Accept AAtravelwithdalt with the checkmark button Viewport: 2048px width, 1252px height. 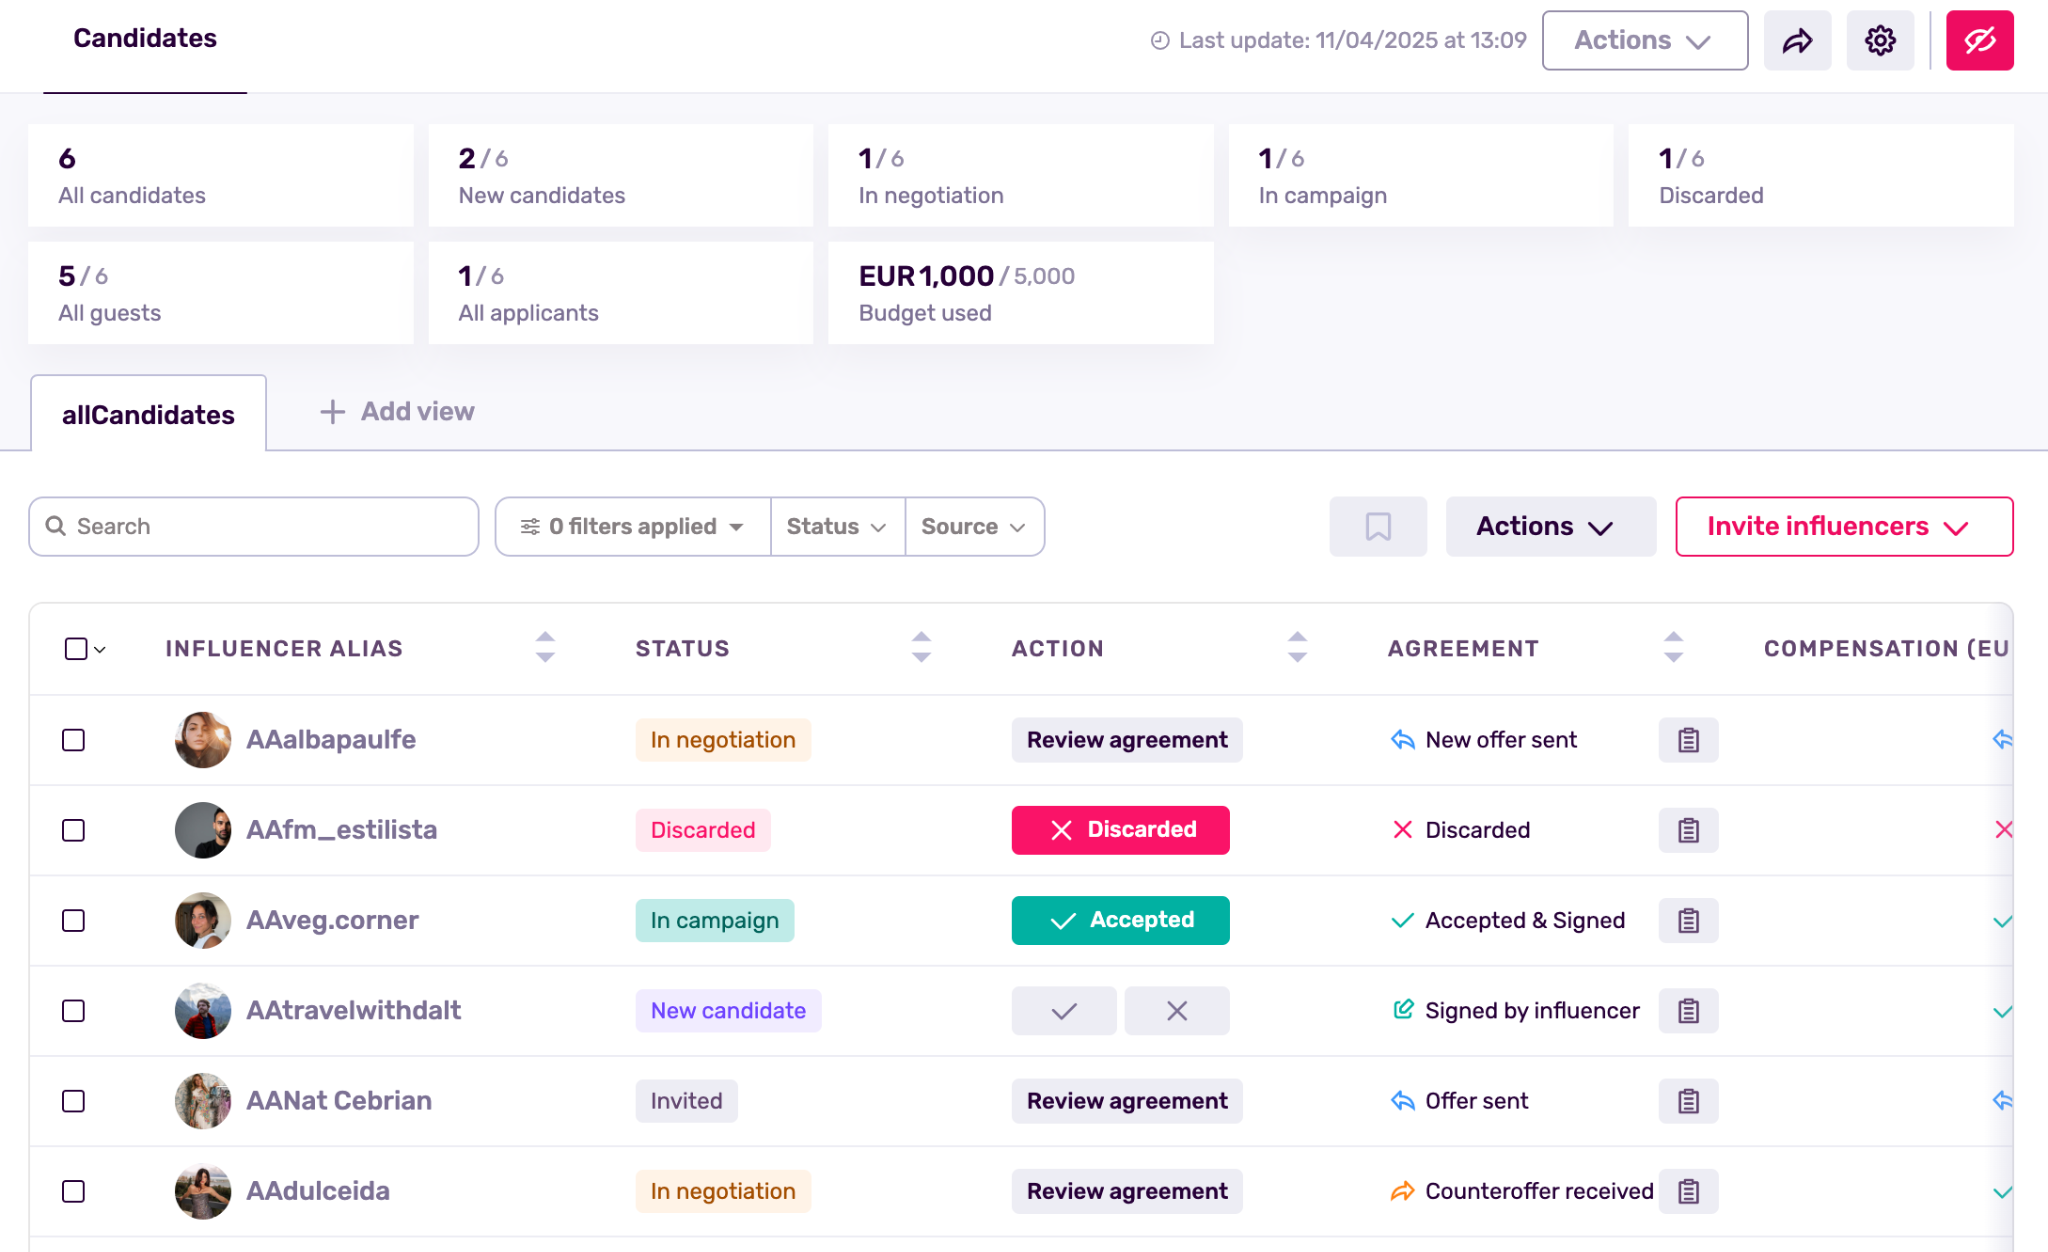pyautogui.click(x=1063, y=1011)
